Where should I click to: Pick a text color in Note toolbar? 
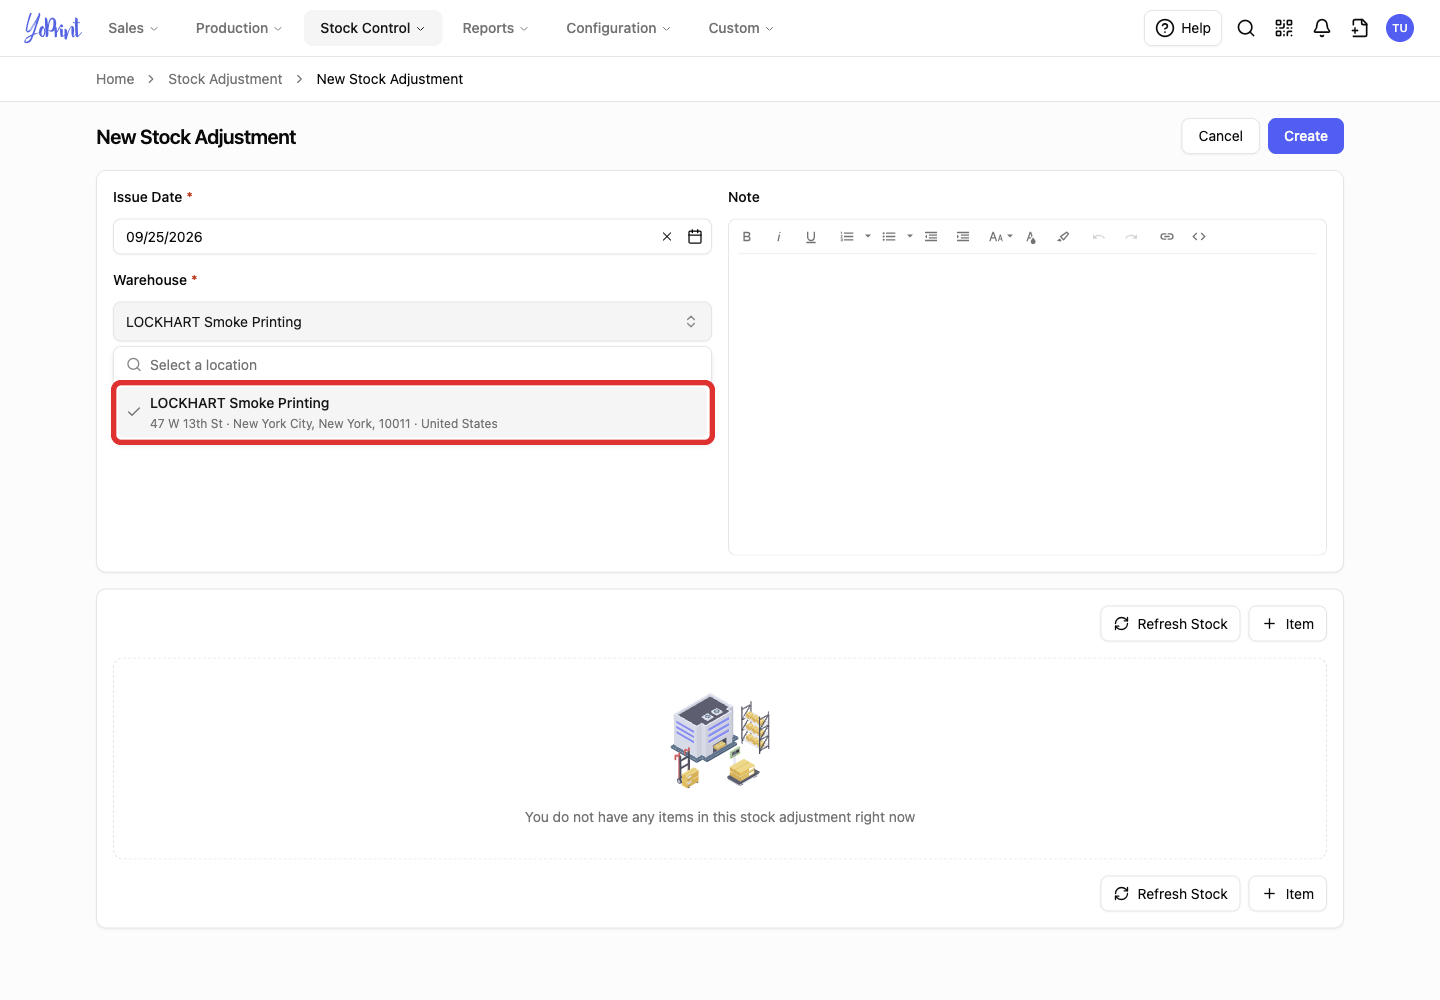[1031, 237]
